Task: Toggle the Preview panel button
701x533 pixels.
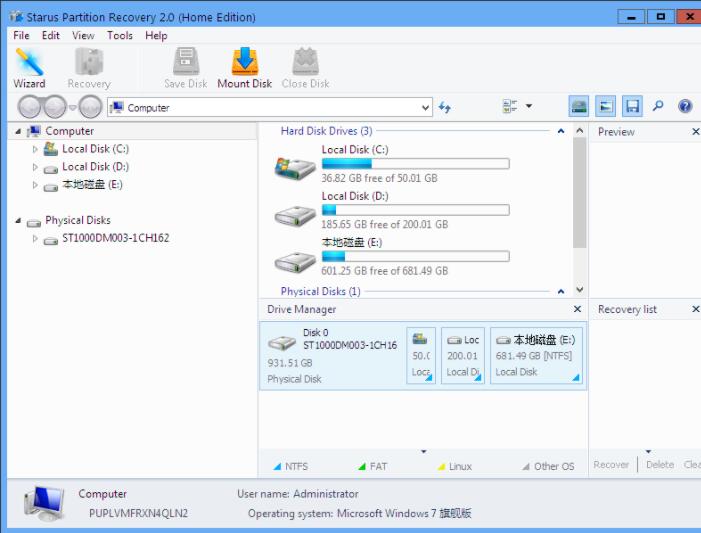Action: pyautogui.click(x=605, y=106)
